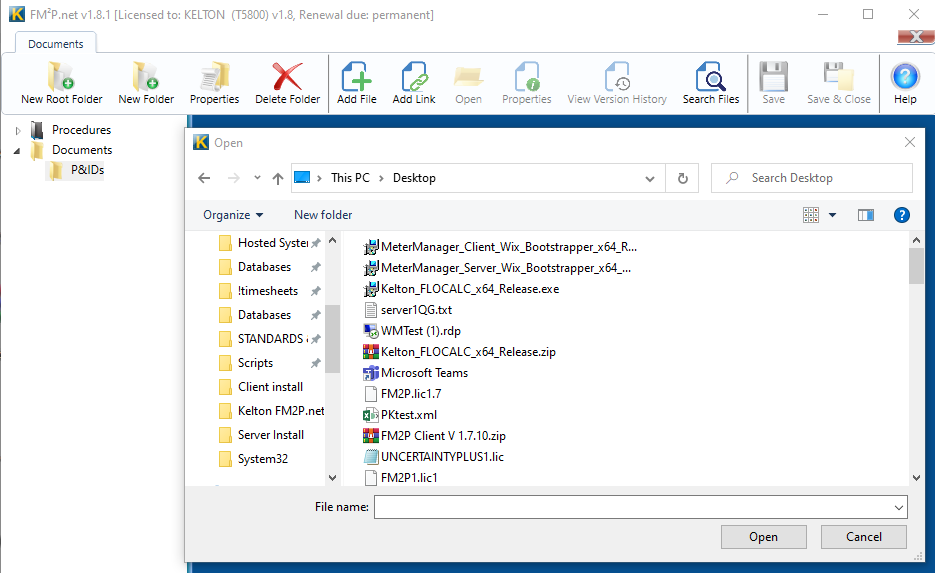Click the Save & Close icon
The height and width of the screenshot is (573, 935).
(x=838, y=77)
